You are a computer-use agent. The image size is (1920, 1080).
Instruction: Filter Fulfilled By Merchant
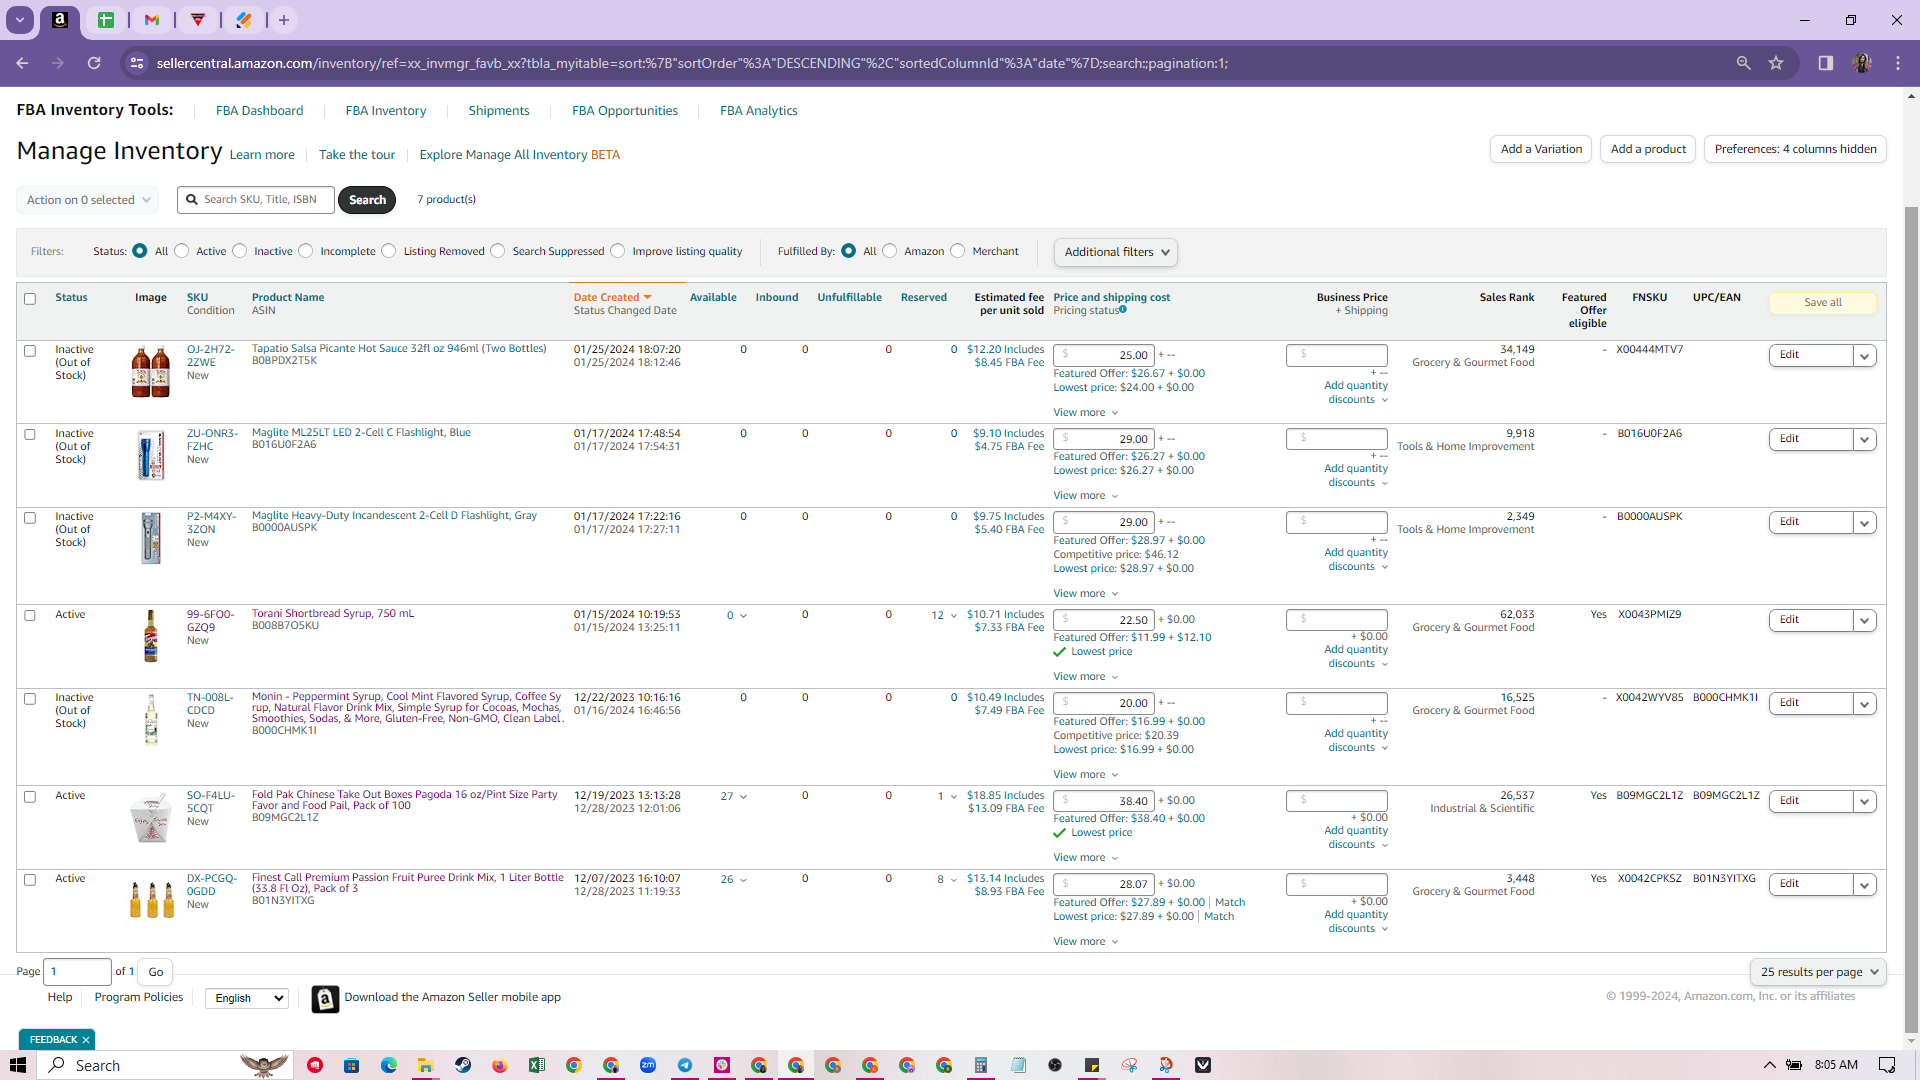point(958,251)
